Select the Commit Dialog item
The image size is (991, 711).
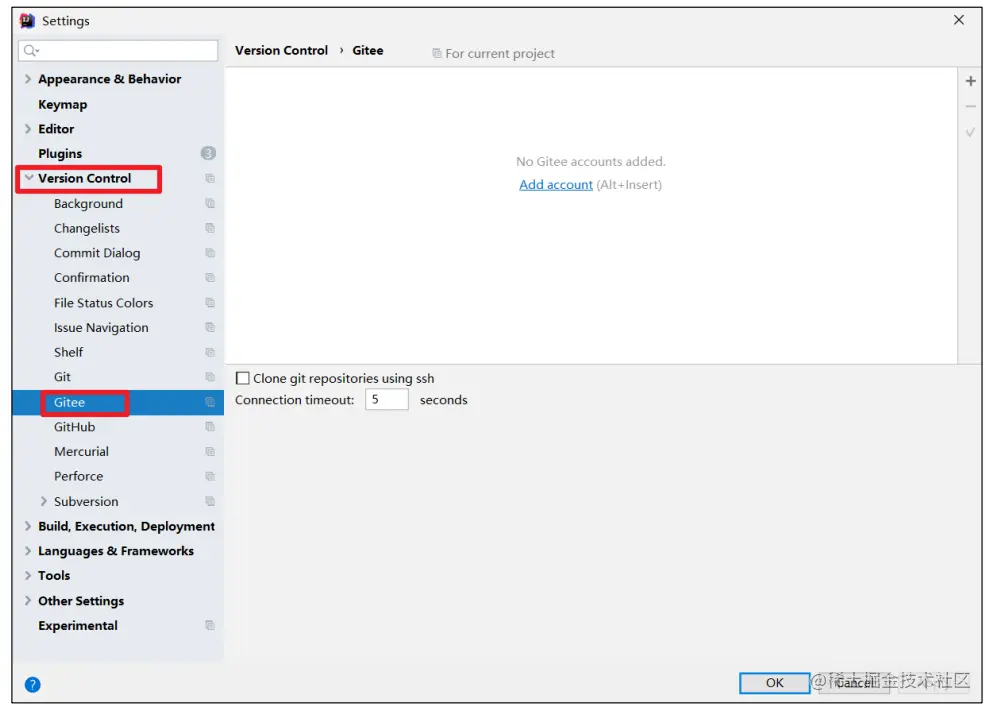[97, 253]
